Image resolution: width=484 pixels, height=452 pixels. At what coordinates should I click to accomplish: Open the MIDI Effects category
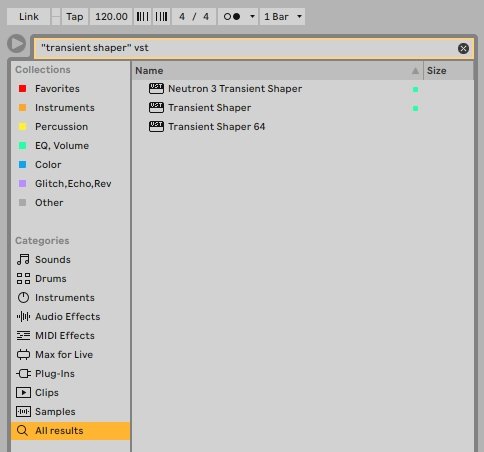click(70, 335)
